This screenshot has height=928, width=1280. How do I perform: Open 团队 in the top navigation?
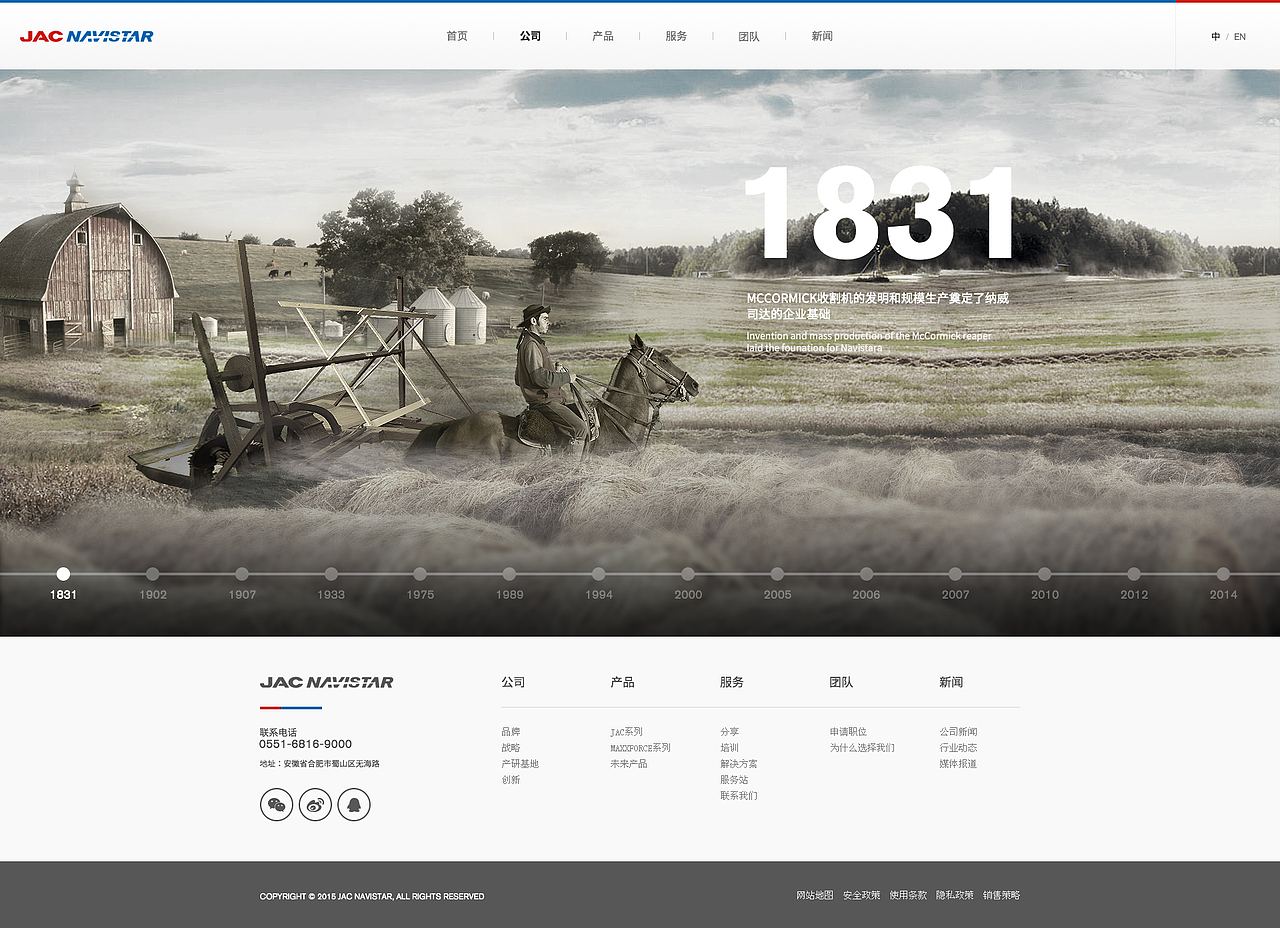pos(749,36)
